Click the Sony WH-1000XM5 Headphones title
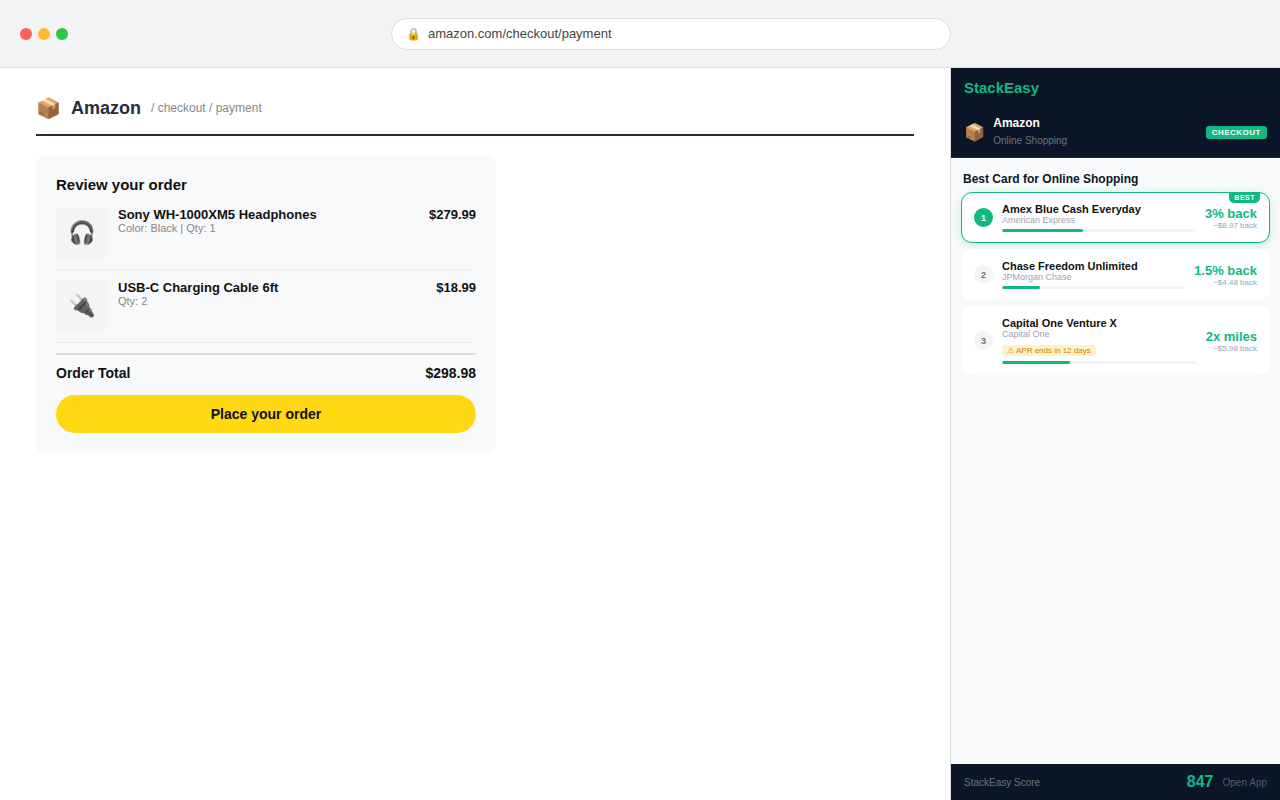The image size is (1280, 800). (217, 215)
